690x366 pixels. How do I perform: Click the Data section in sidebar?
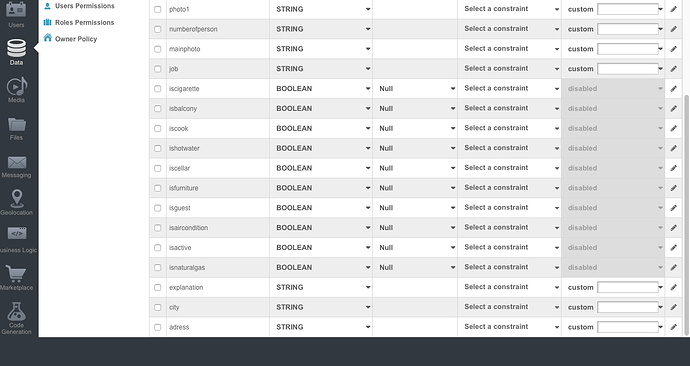17,52
